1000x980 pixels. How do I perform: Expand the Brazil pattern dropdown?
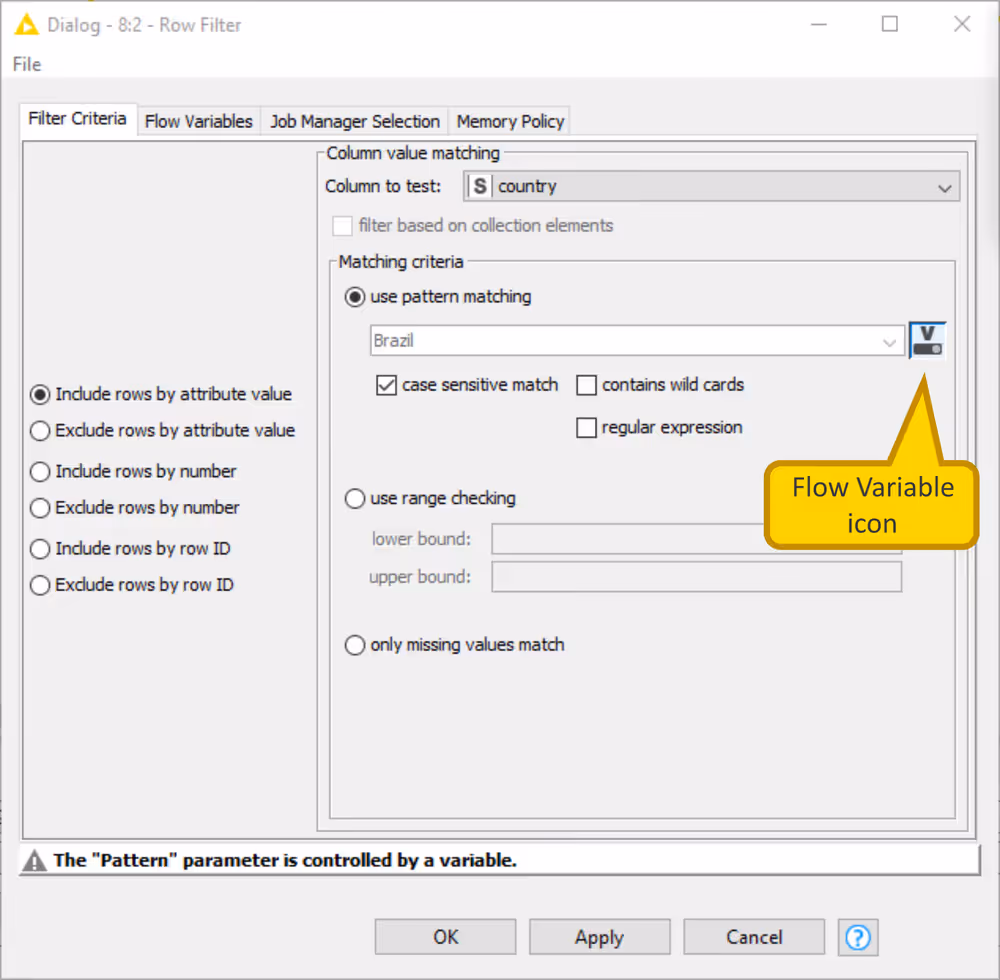point(890,341)
